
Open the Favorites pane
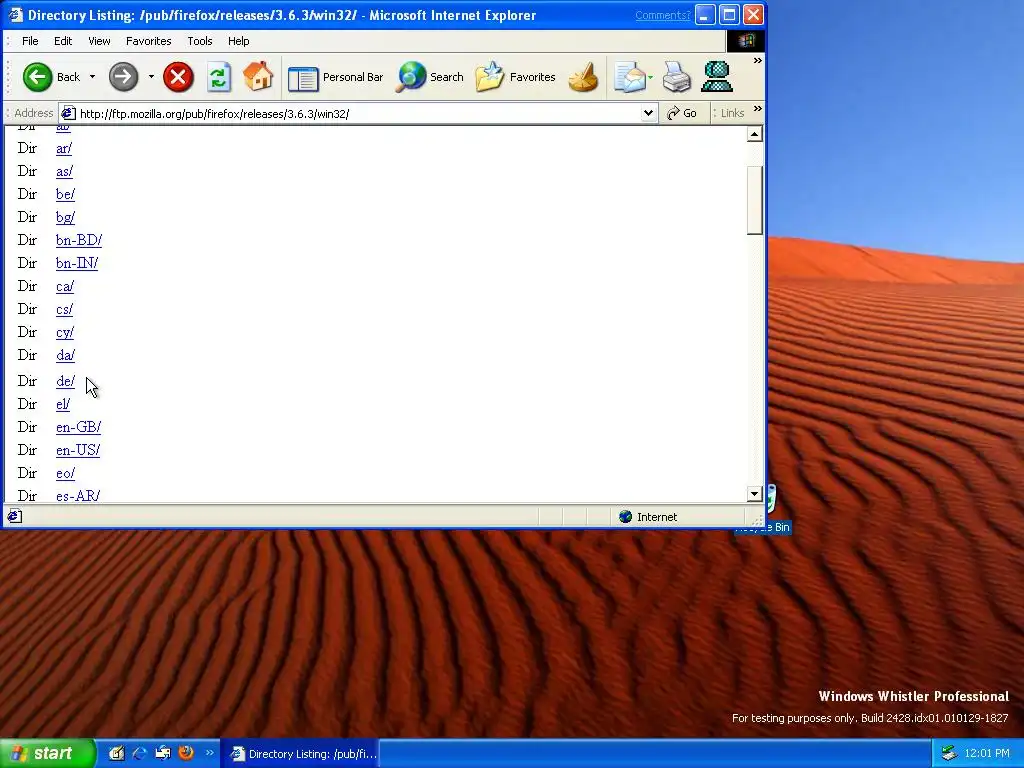[x=515, y=77]
